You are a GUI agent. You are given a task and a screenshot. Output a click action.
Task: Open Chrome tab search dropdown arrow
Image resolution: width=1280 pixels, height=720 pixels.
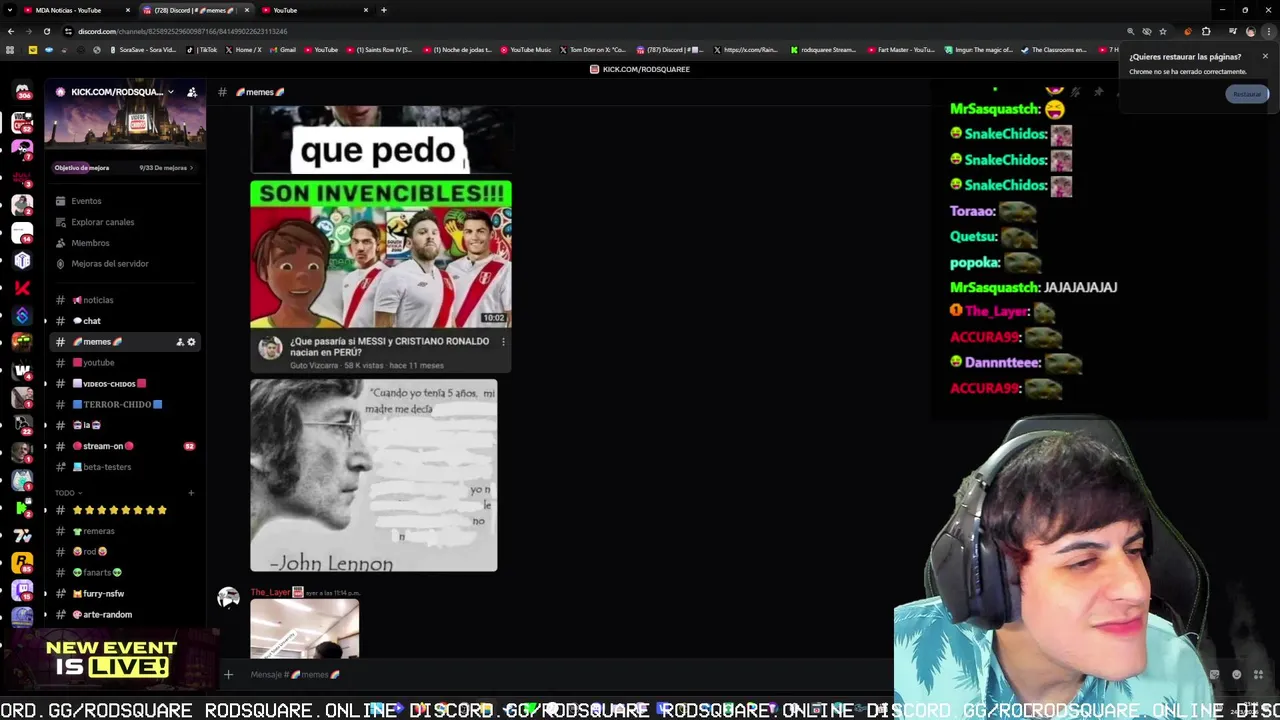(x=8, y=10)
